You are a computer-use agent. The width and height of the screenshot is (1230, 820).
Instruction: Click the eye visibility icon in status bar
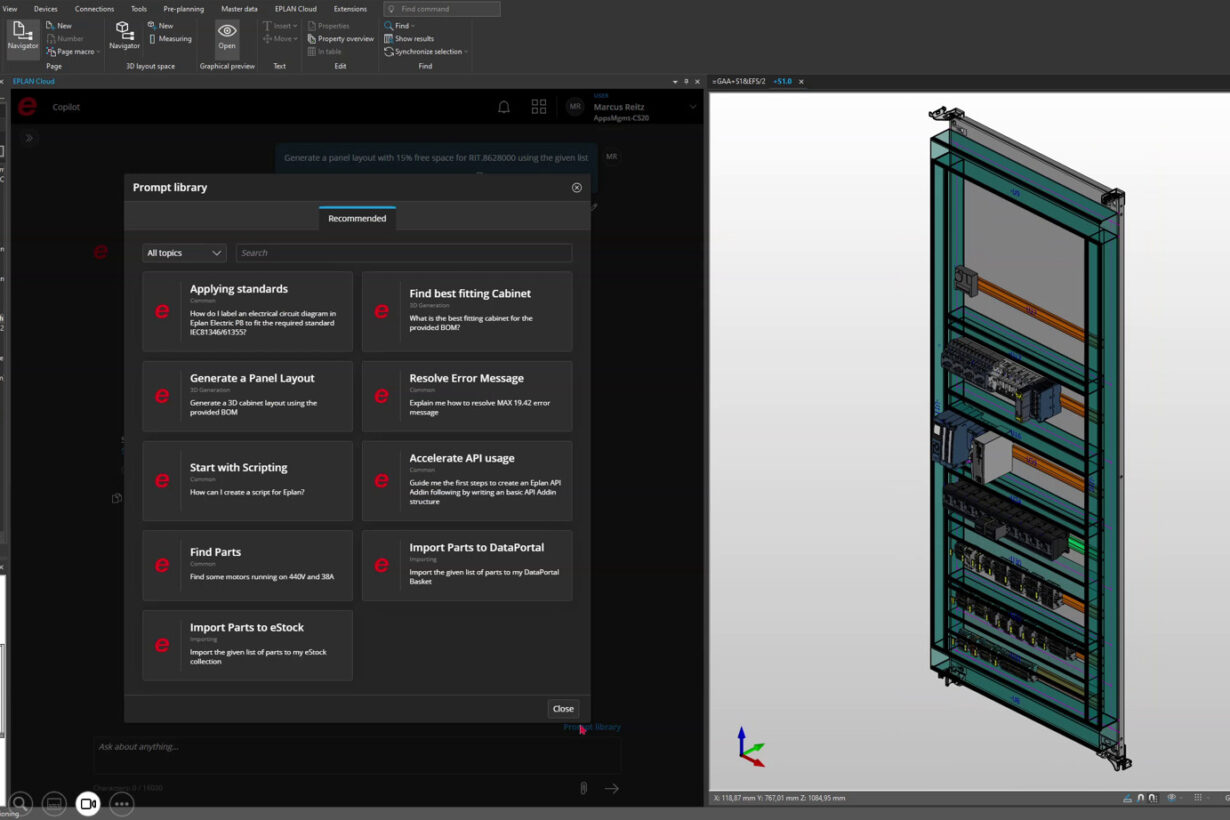[x=1171, y=798]
